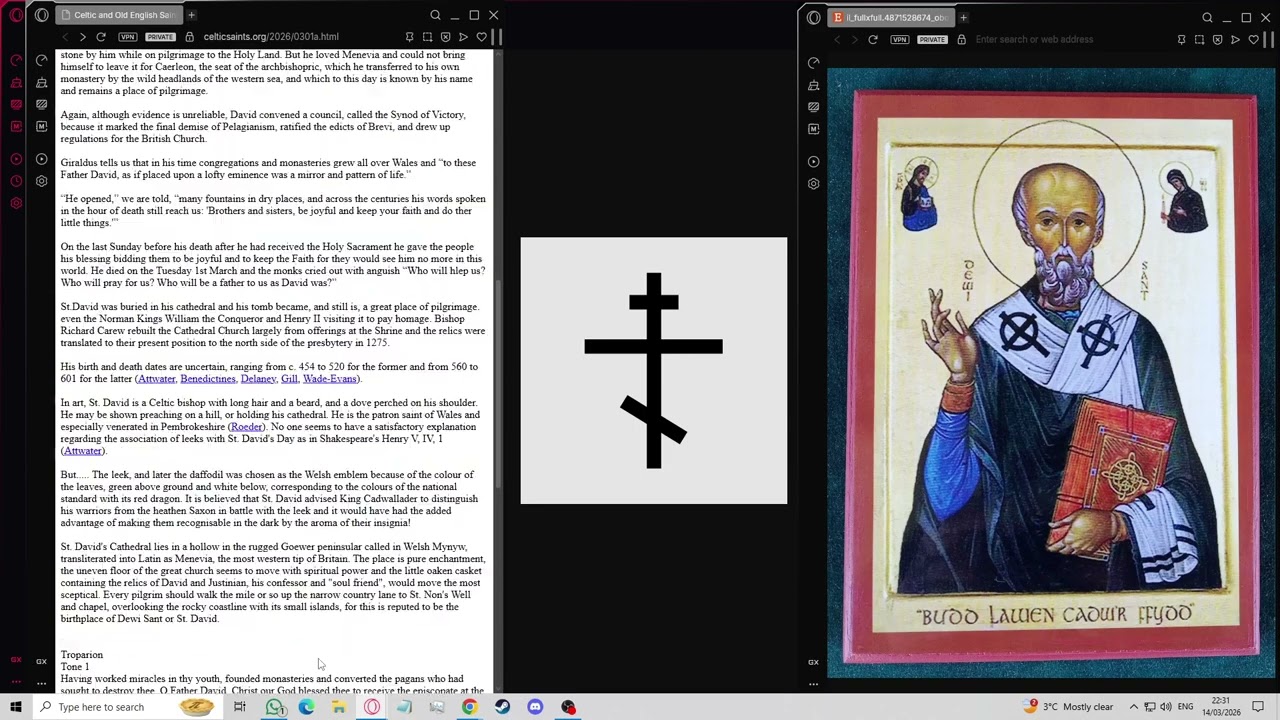1280x720 pixels.
Task: Open GX Control speedometer in left inner sidebar
Action: (41, 60)
